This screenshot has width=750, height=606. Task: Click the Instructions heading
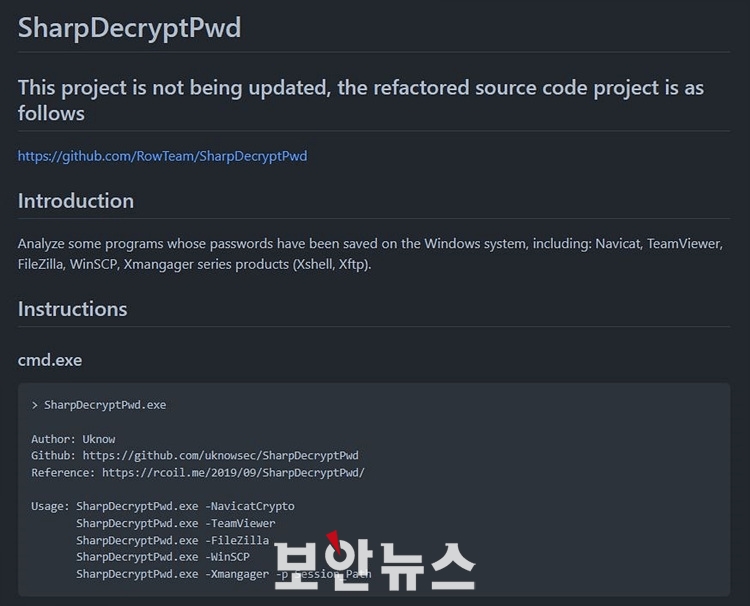(x=72, y=309)
